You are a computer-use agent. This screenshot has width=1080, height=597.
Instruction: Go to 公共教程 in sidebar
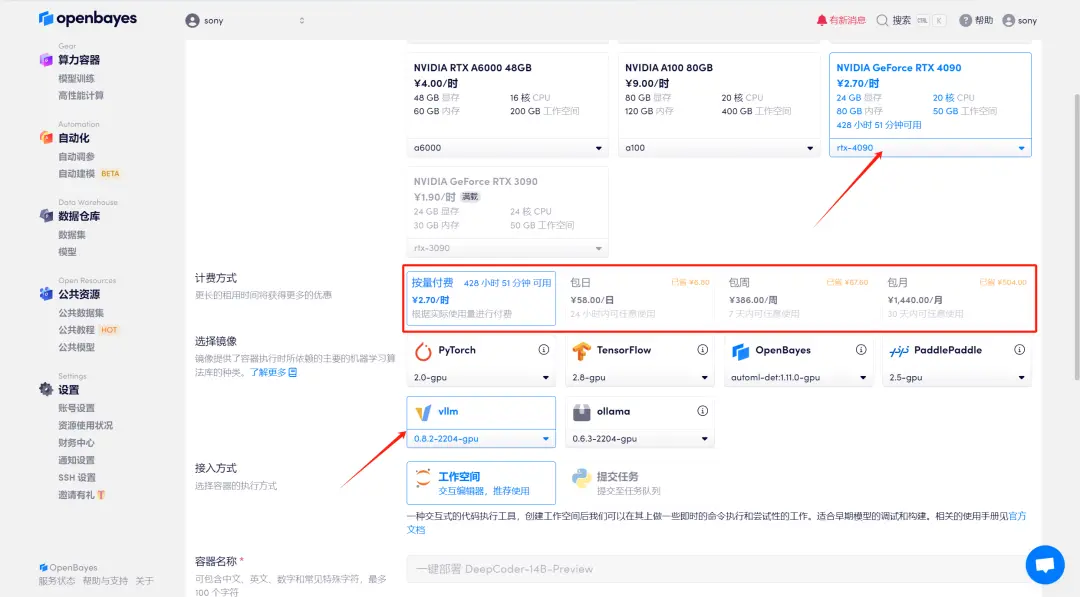click(x=76, y=330)
